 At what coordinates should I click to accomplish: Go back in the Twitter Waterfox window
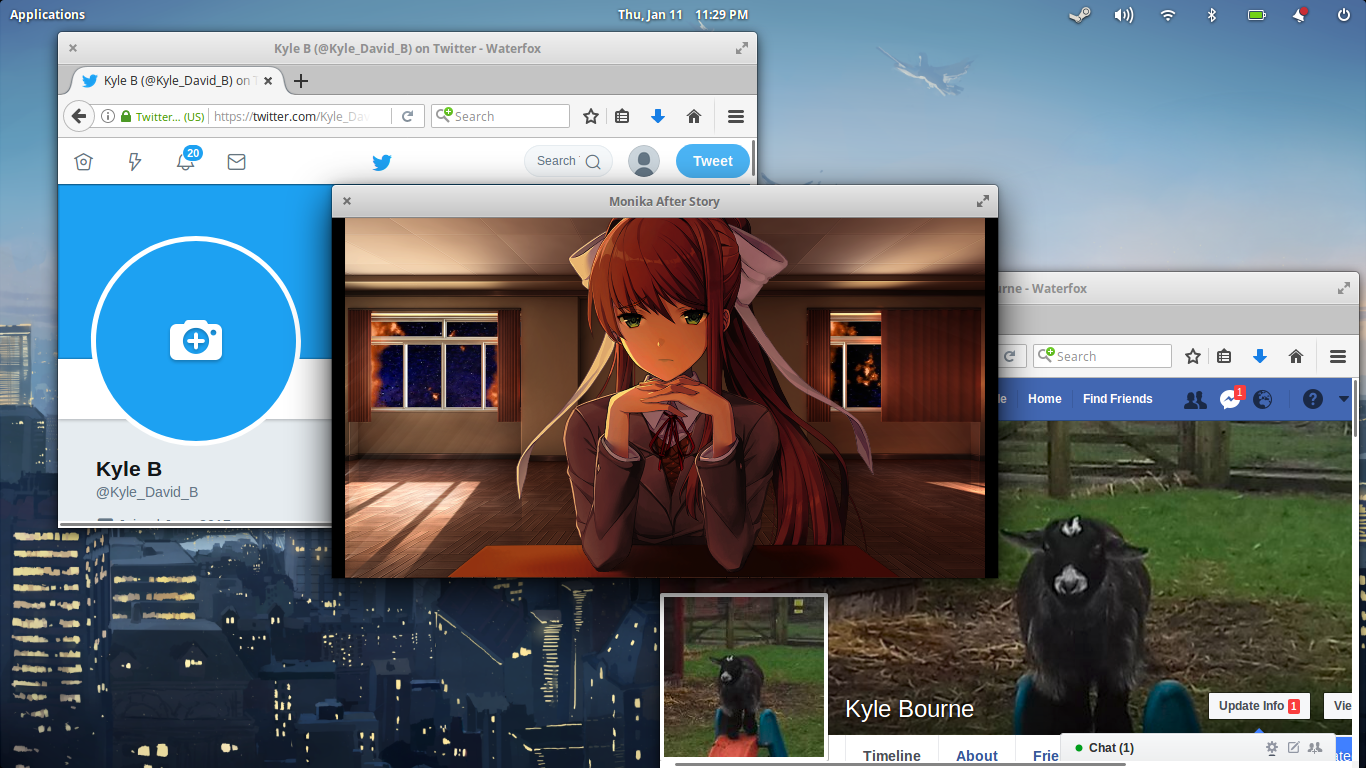tap(79, 116)
